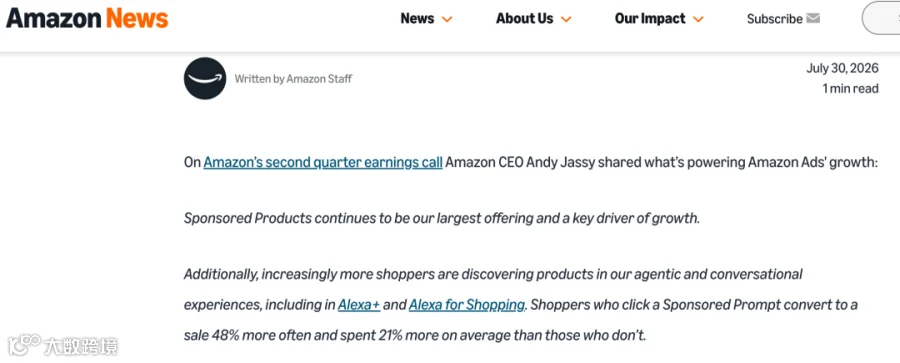Click the Subscribe envelope icon

813,18
